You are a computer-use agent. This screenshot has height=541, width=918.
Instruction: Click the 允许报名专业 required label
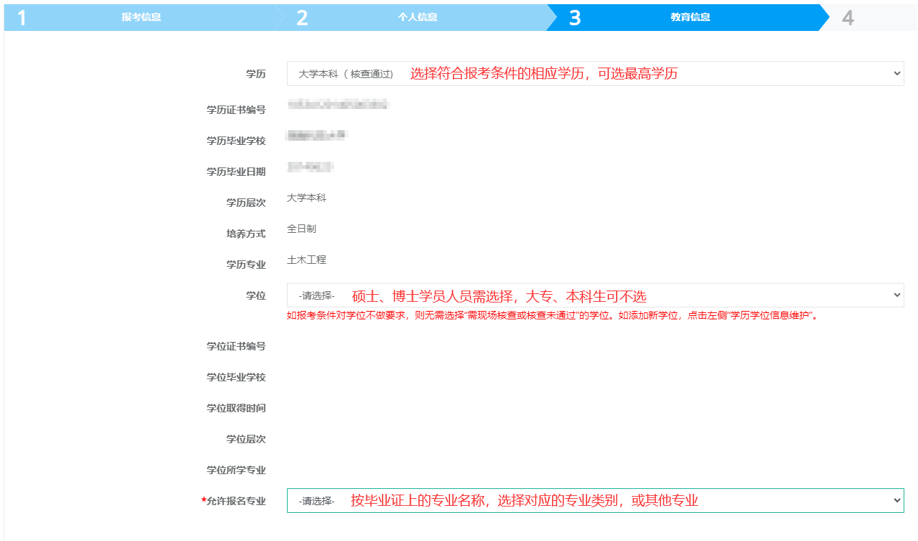click(234, 501)
